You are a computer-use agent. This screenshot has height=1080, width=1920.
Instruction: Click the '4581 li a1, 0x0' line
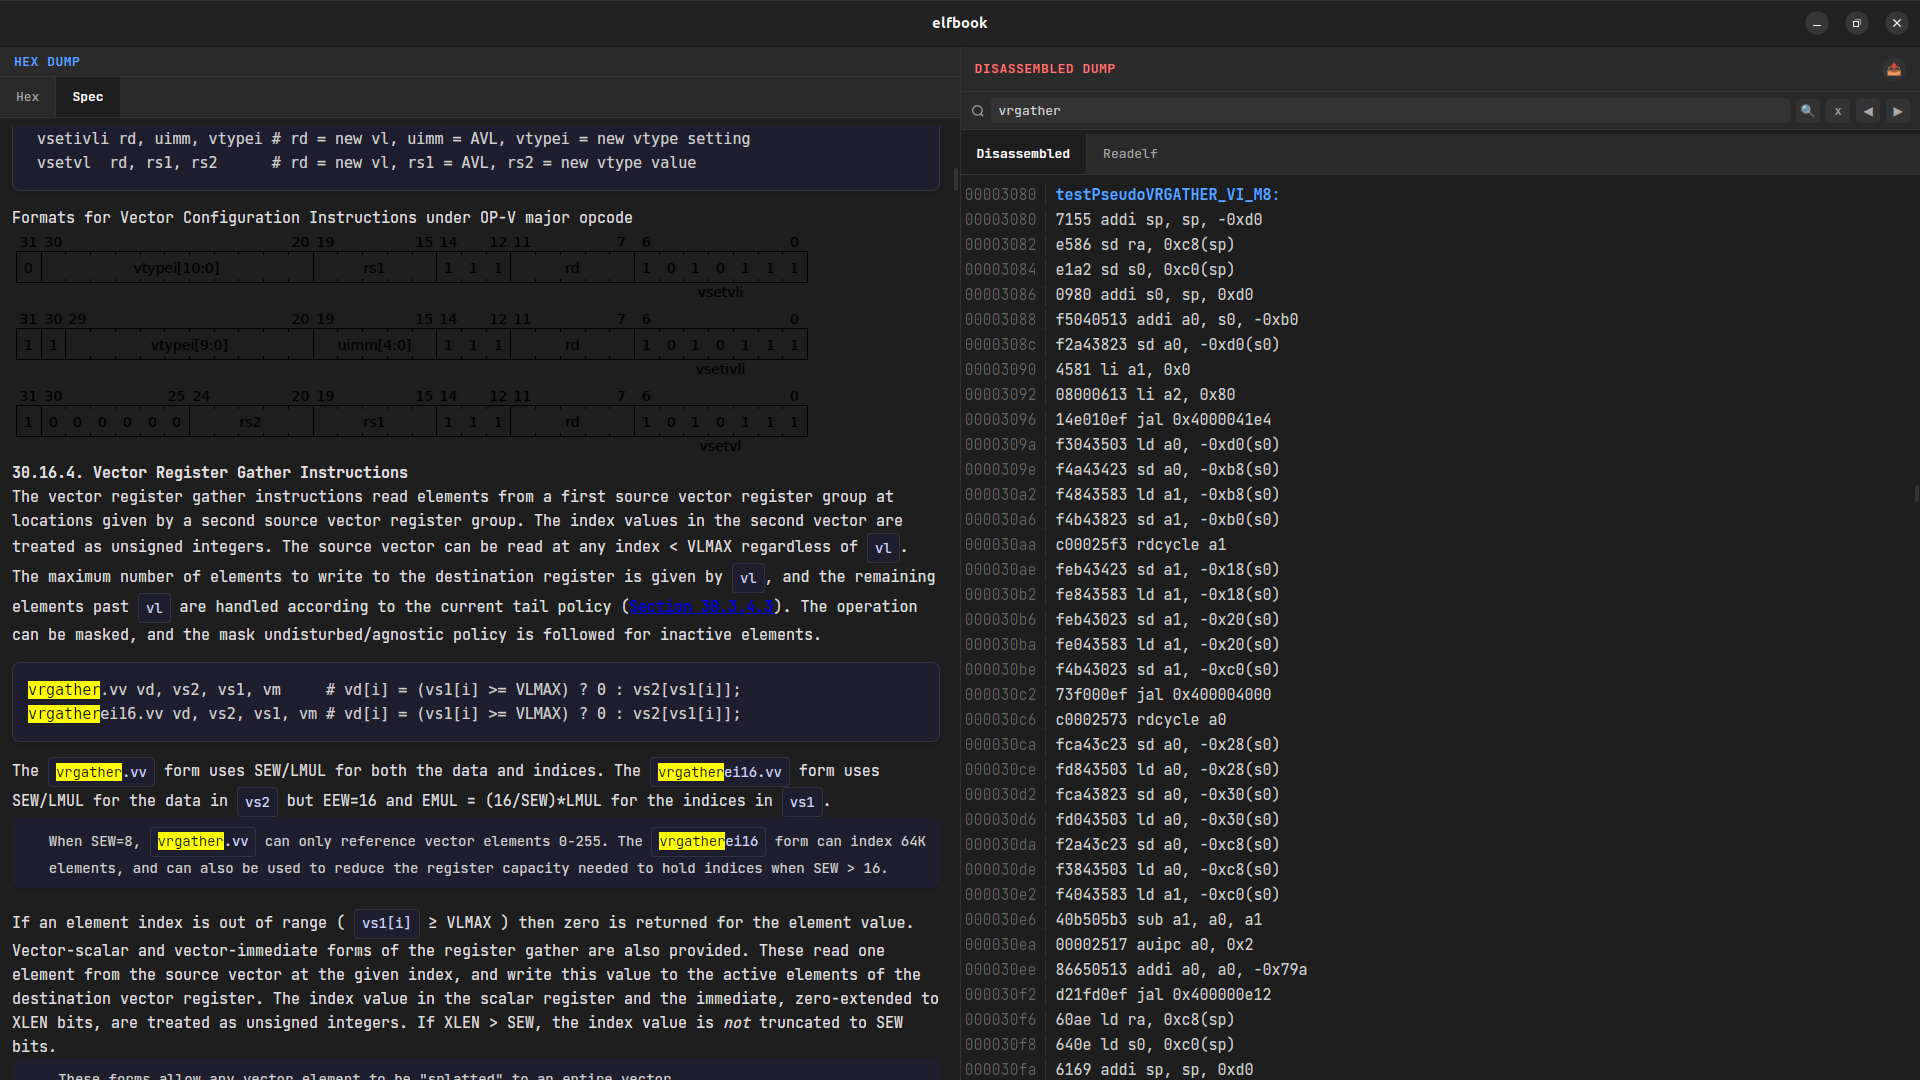point(1123,370)
